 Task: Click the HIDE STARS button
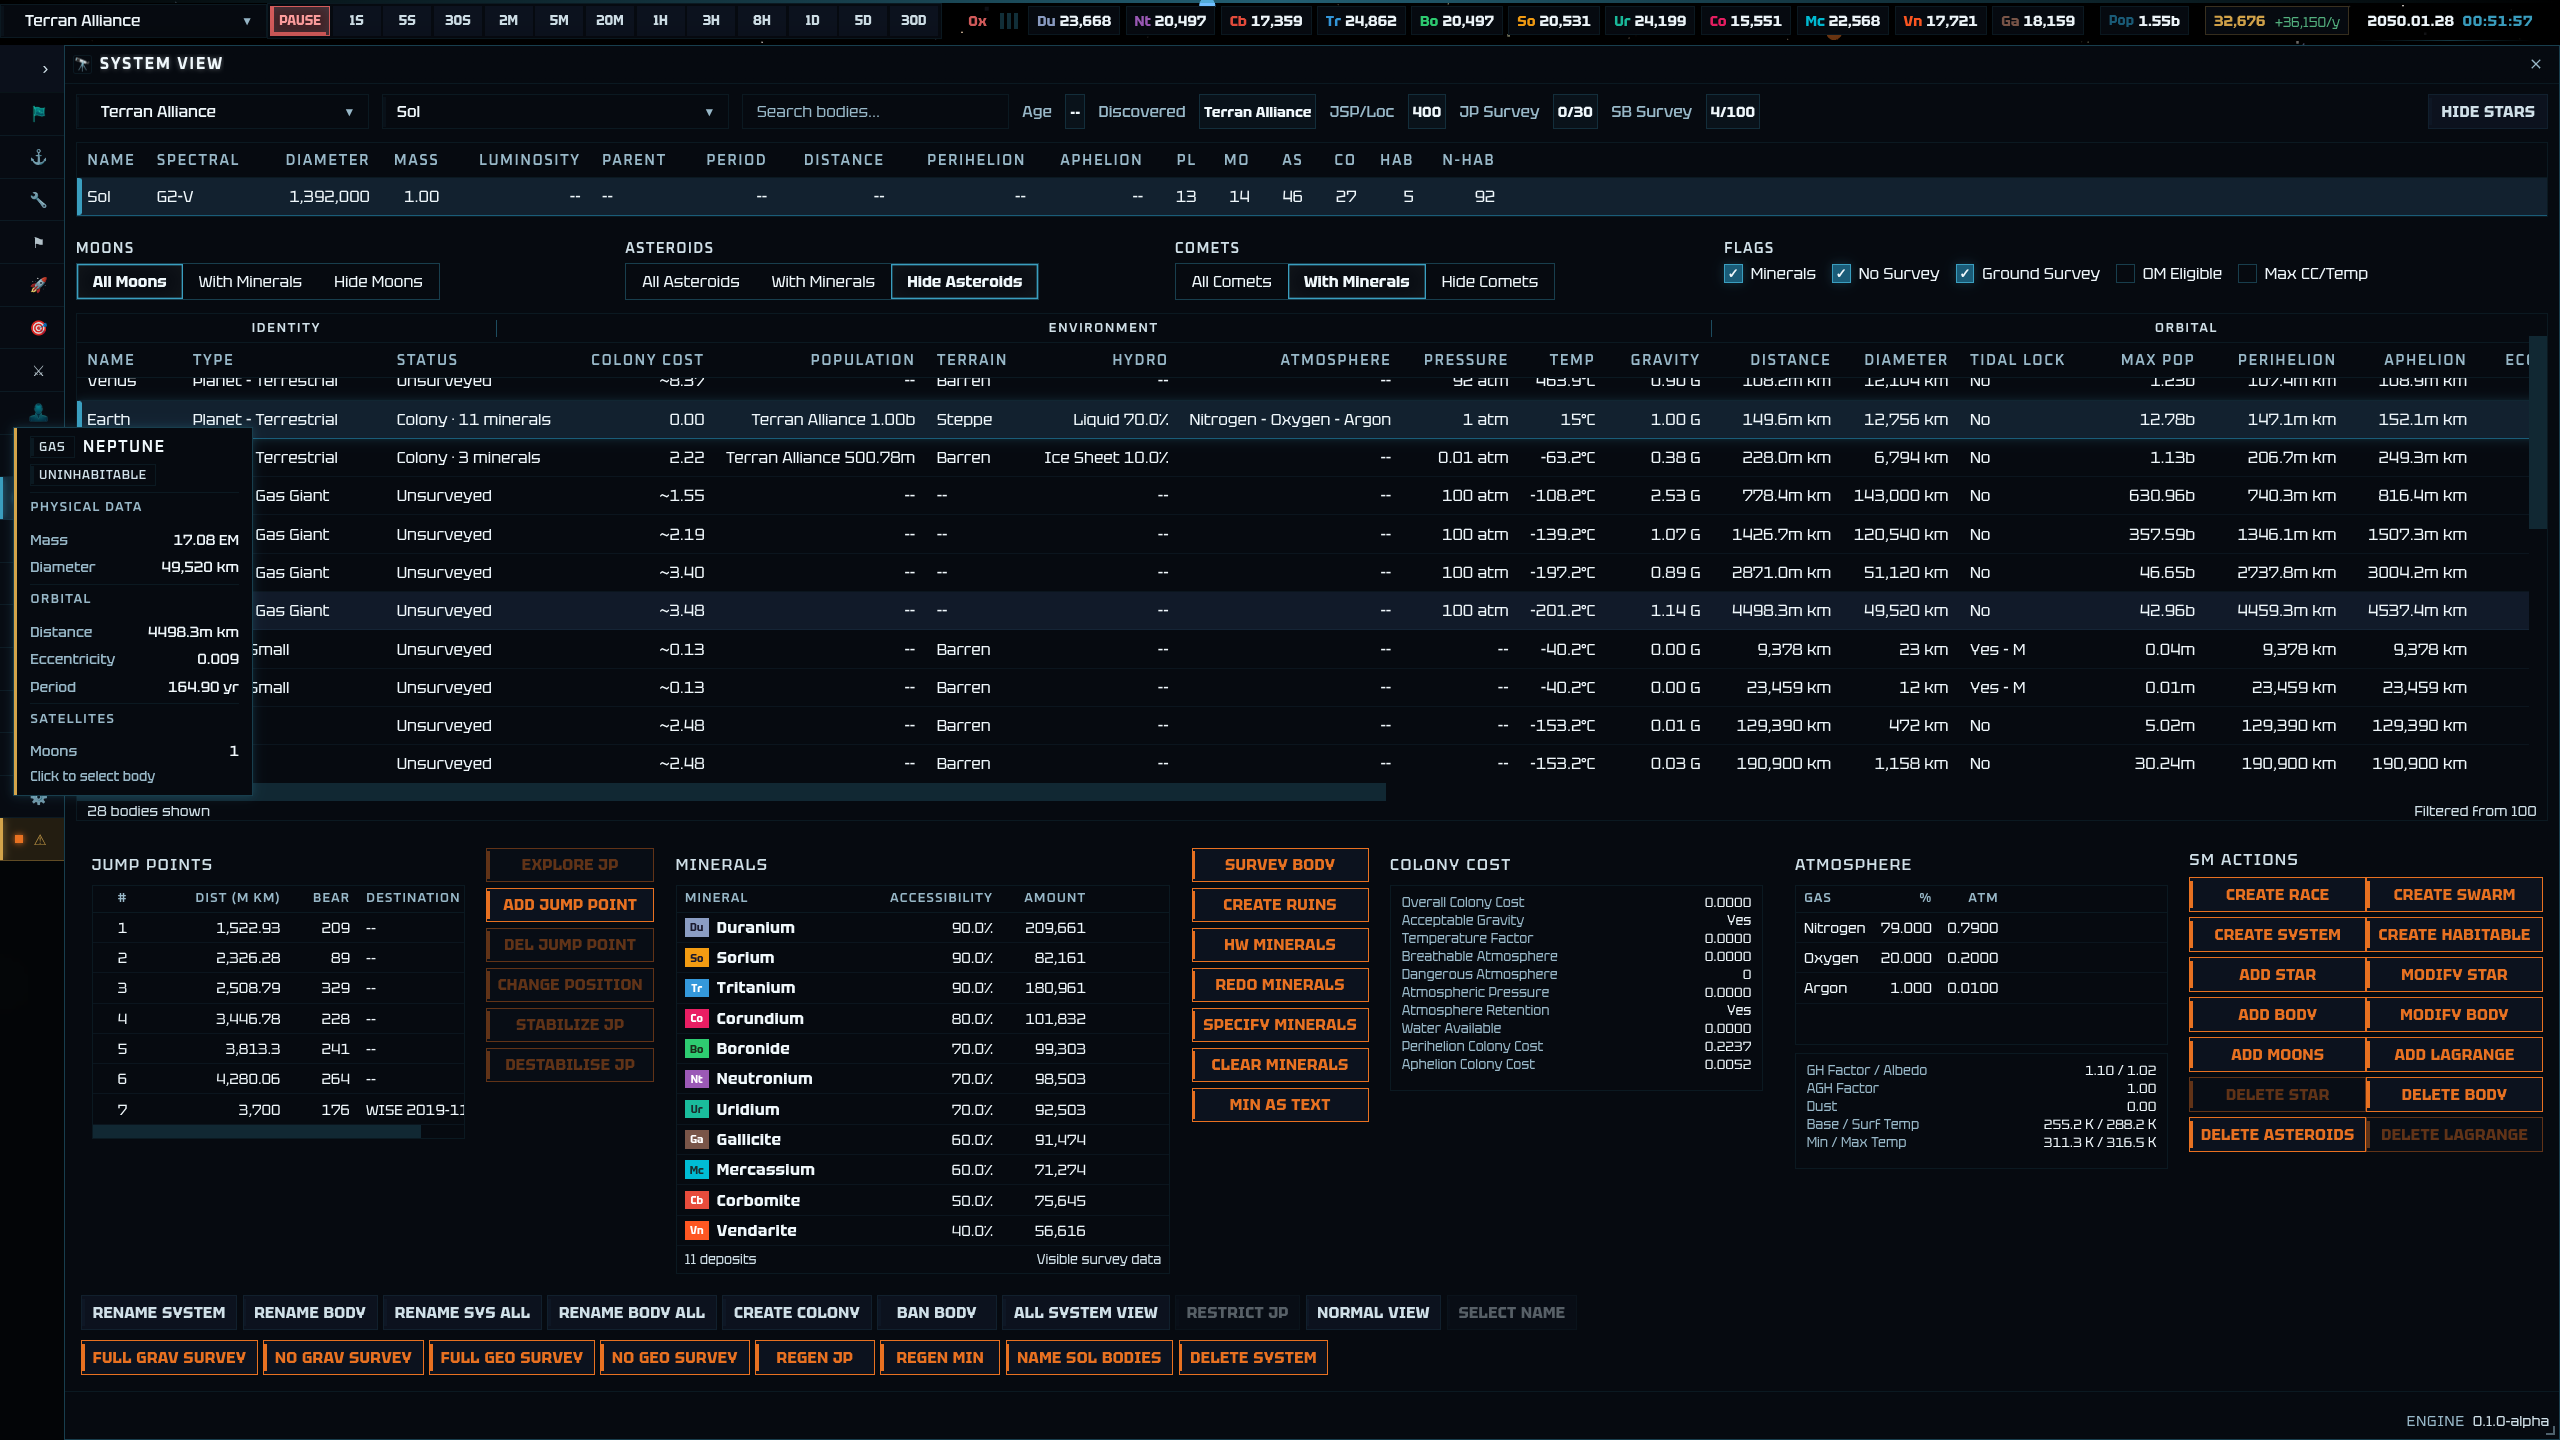(x=2487, y=112)
